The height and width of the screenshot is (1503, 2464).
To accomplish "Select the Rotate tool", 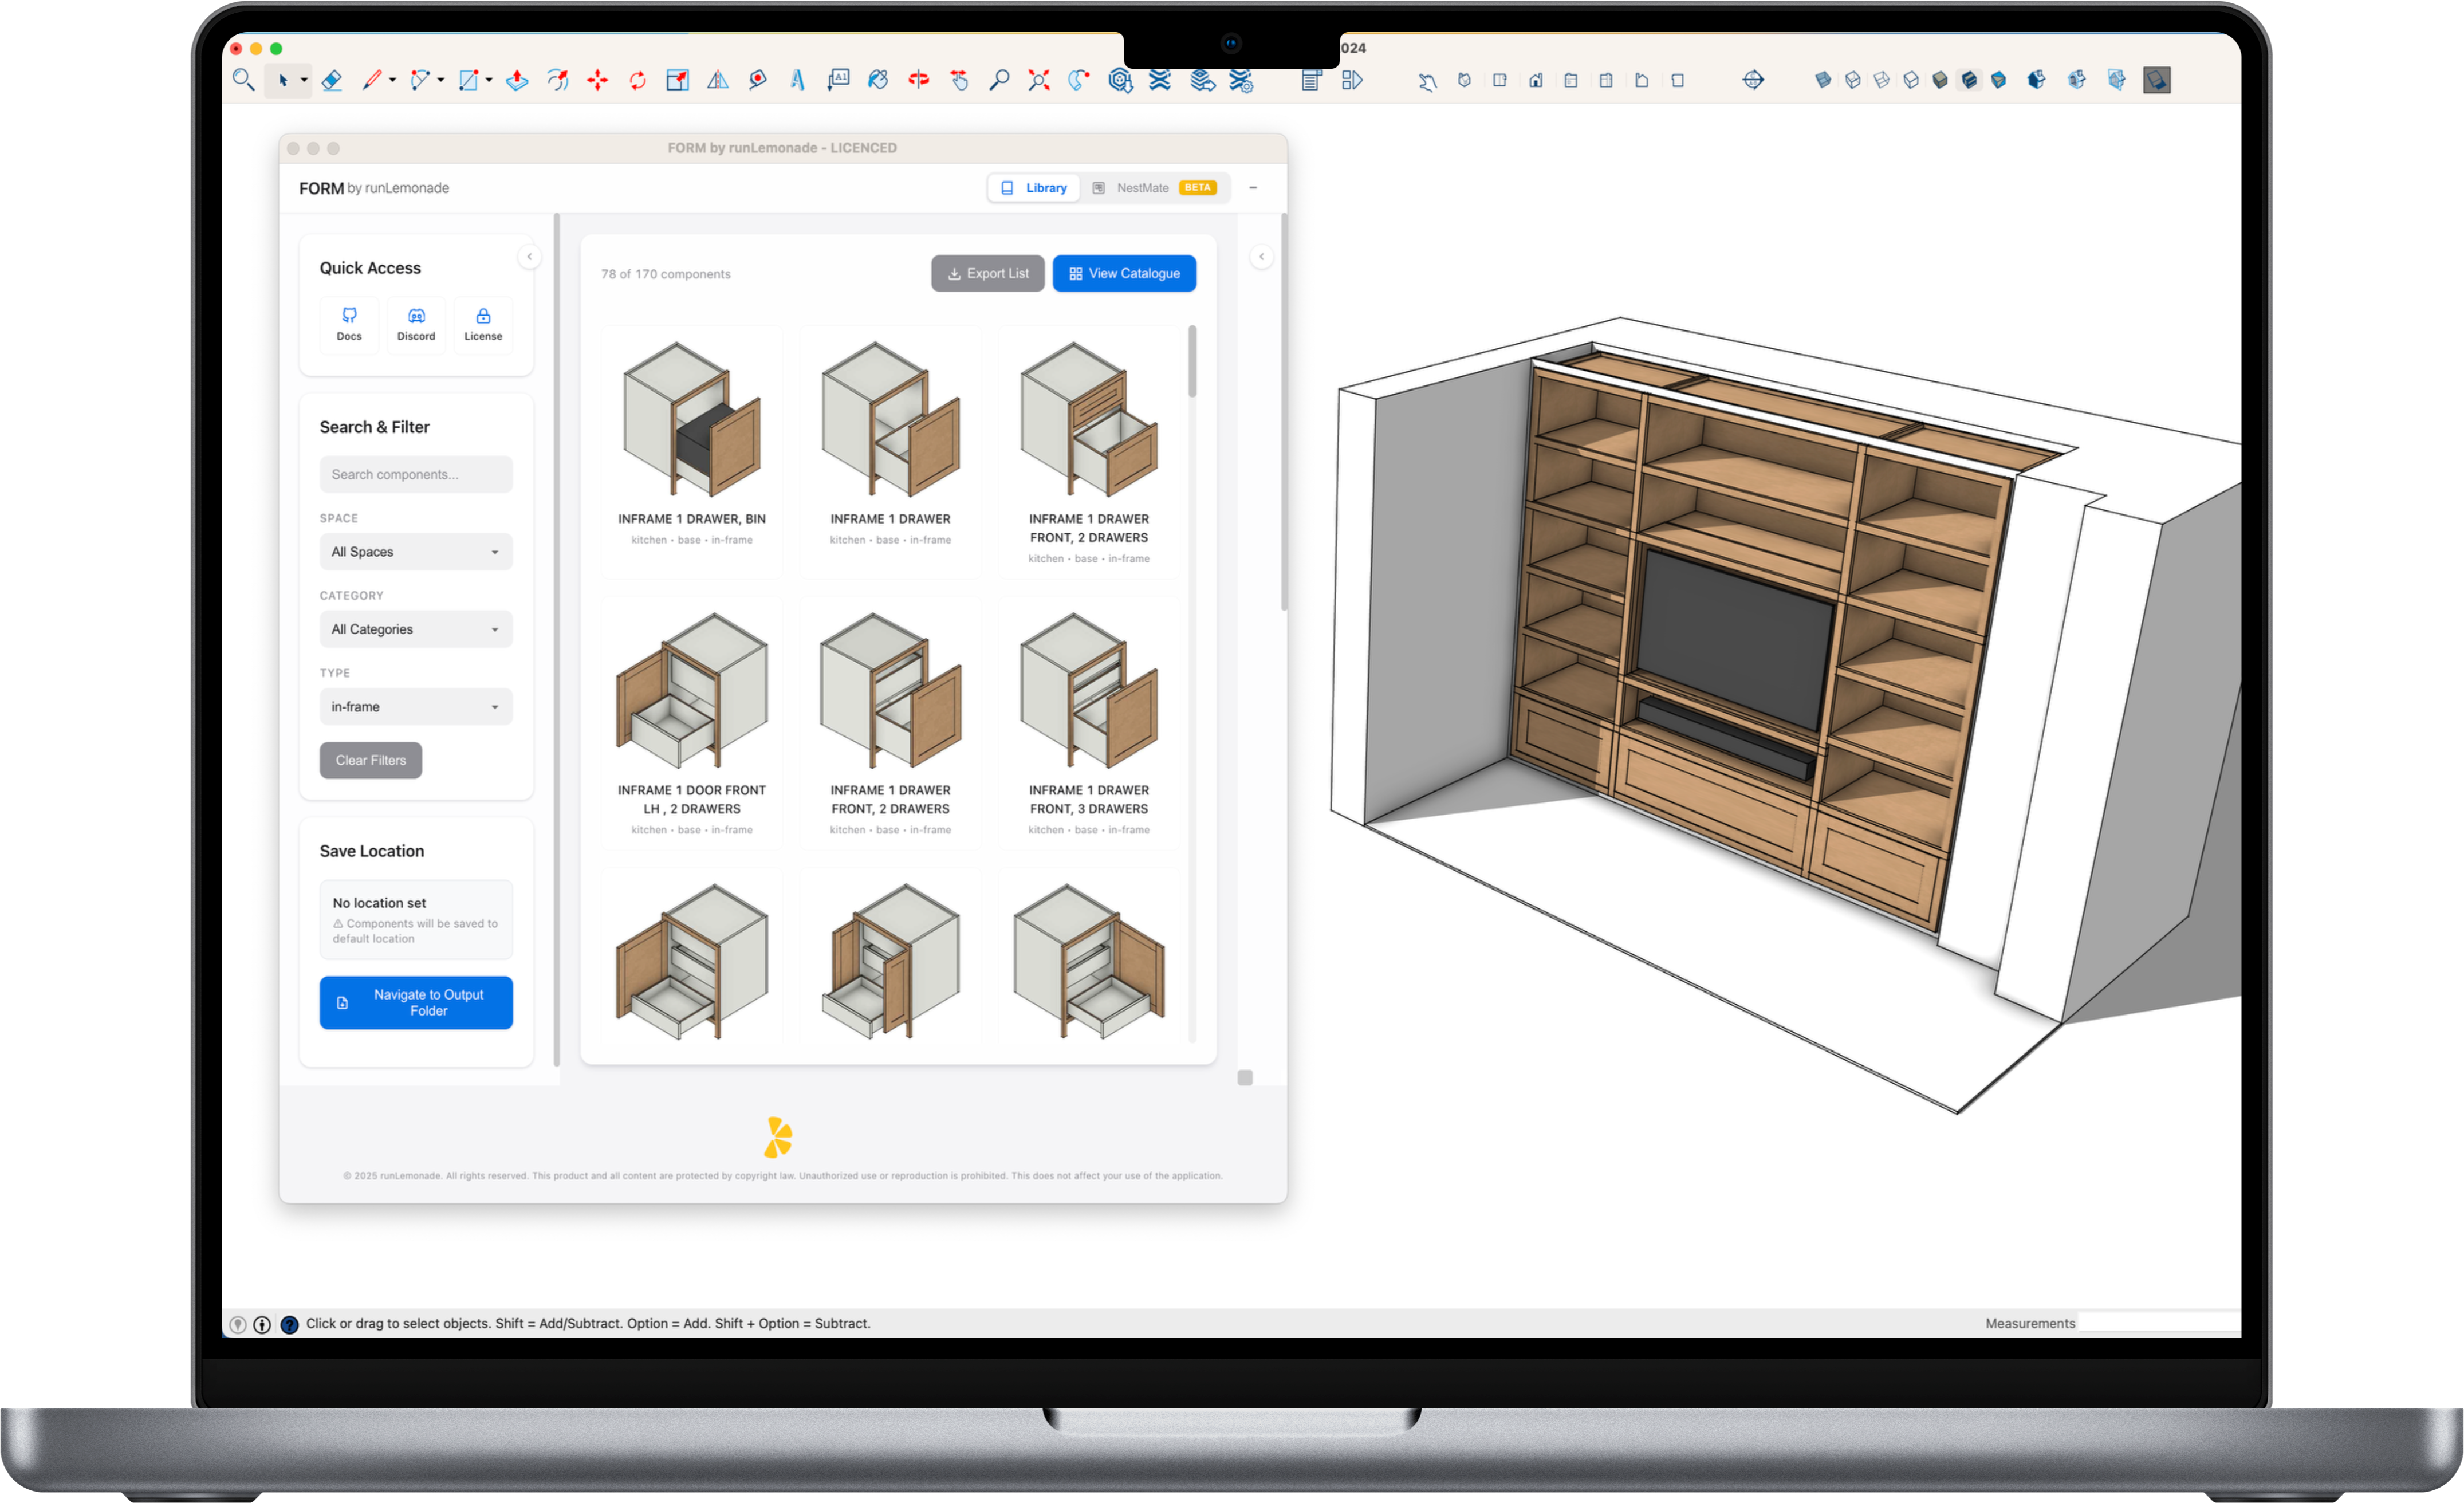I will (x=637, y=80).
